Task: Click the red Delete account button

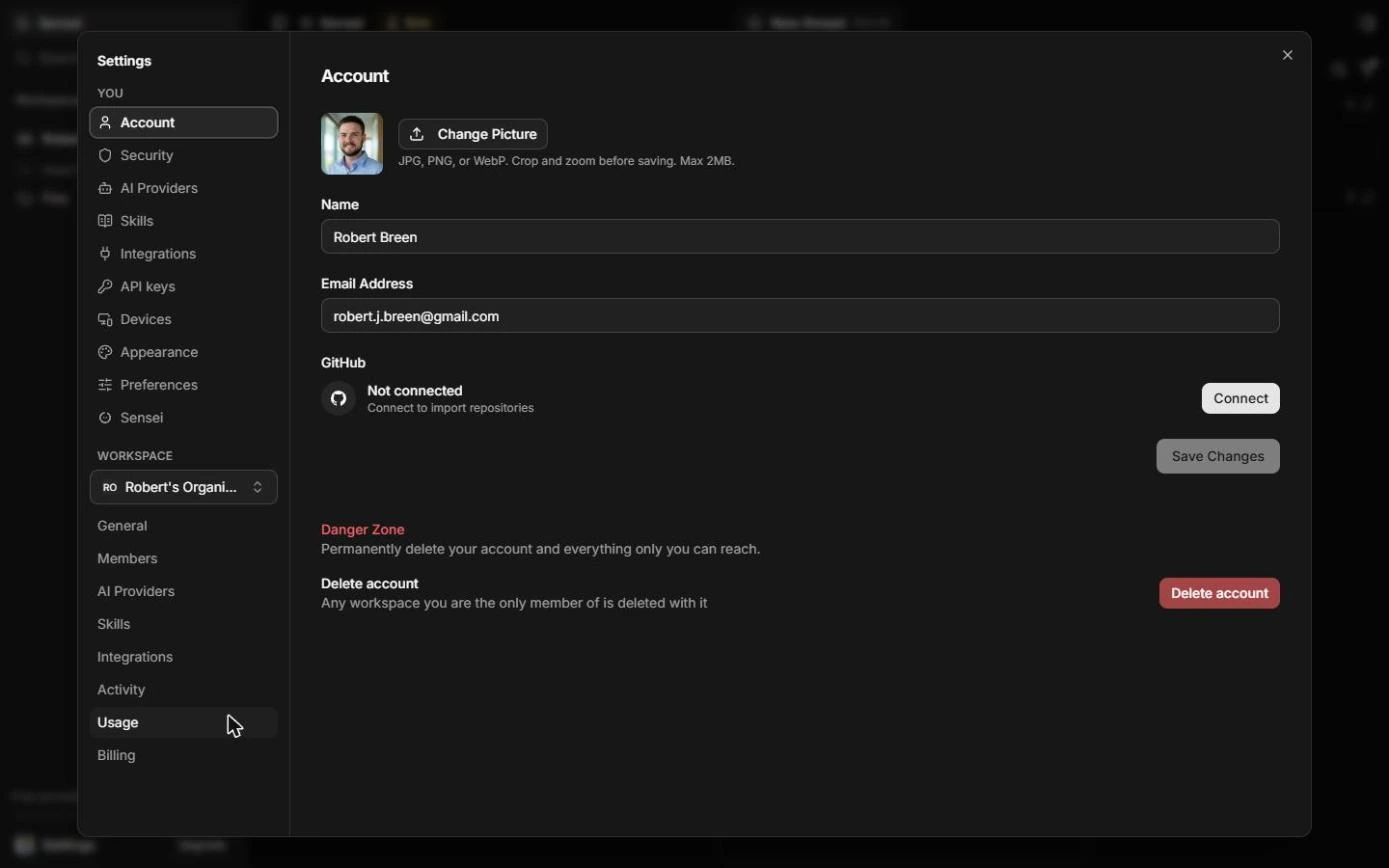Action: 1219,593
